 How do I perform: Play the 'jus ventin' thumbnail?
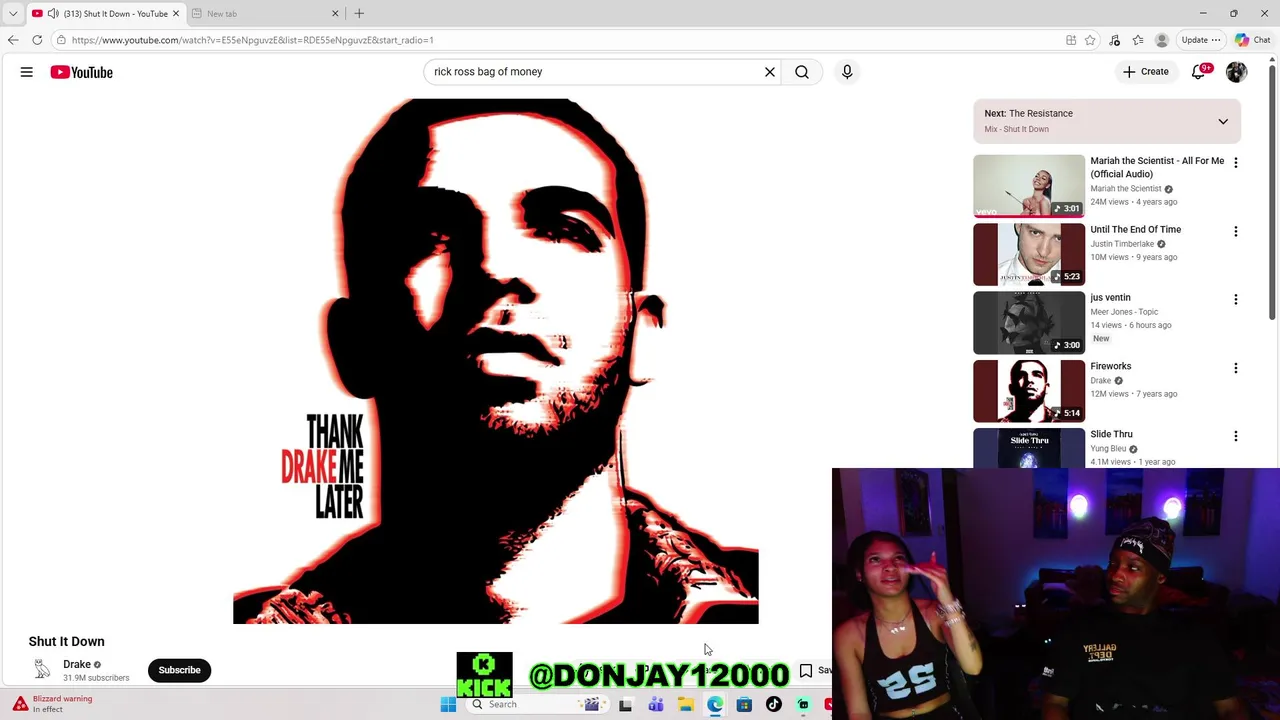pyautogui.click(x=1029, y=323)
